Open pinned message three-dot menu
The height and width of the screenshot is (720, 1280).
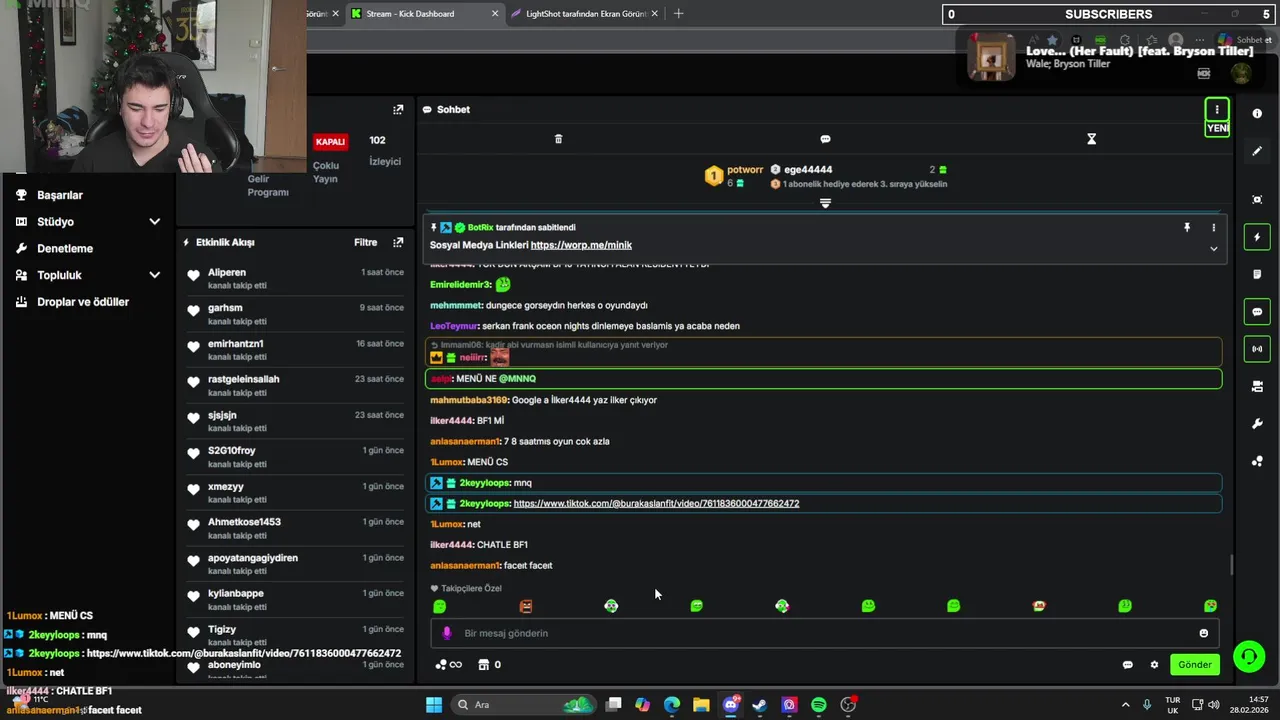coord(1214,228)
